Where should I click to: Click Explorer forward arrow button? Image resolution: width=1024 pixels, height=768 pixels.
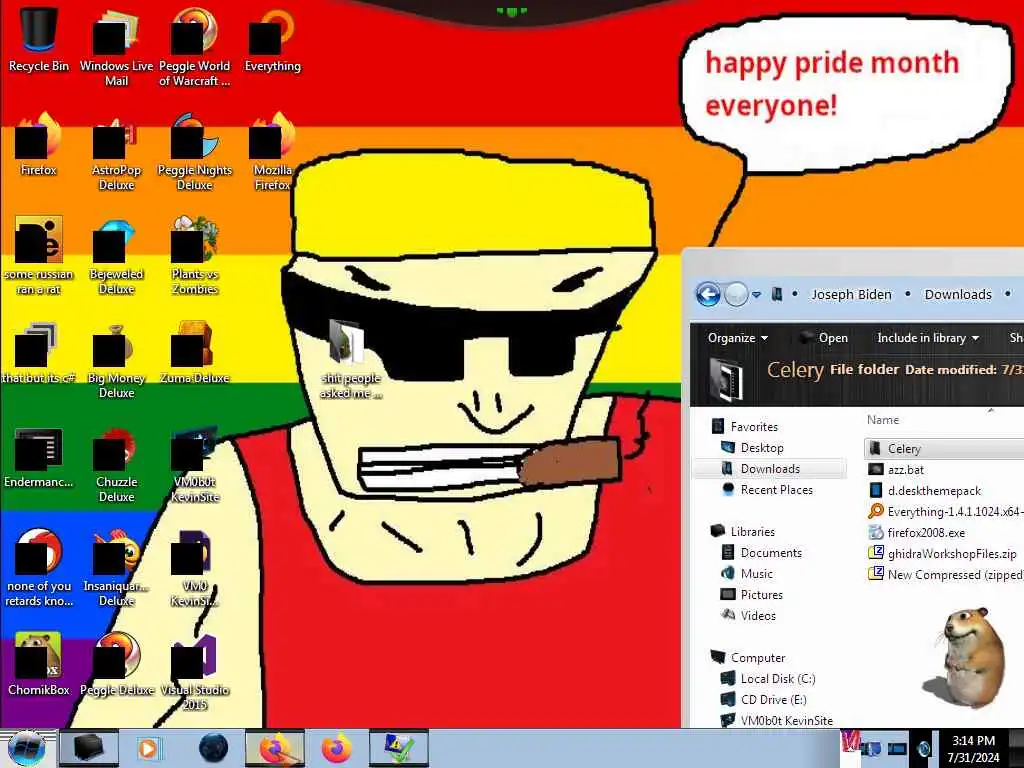736,295
